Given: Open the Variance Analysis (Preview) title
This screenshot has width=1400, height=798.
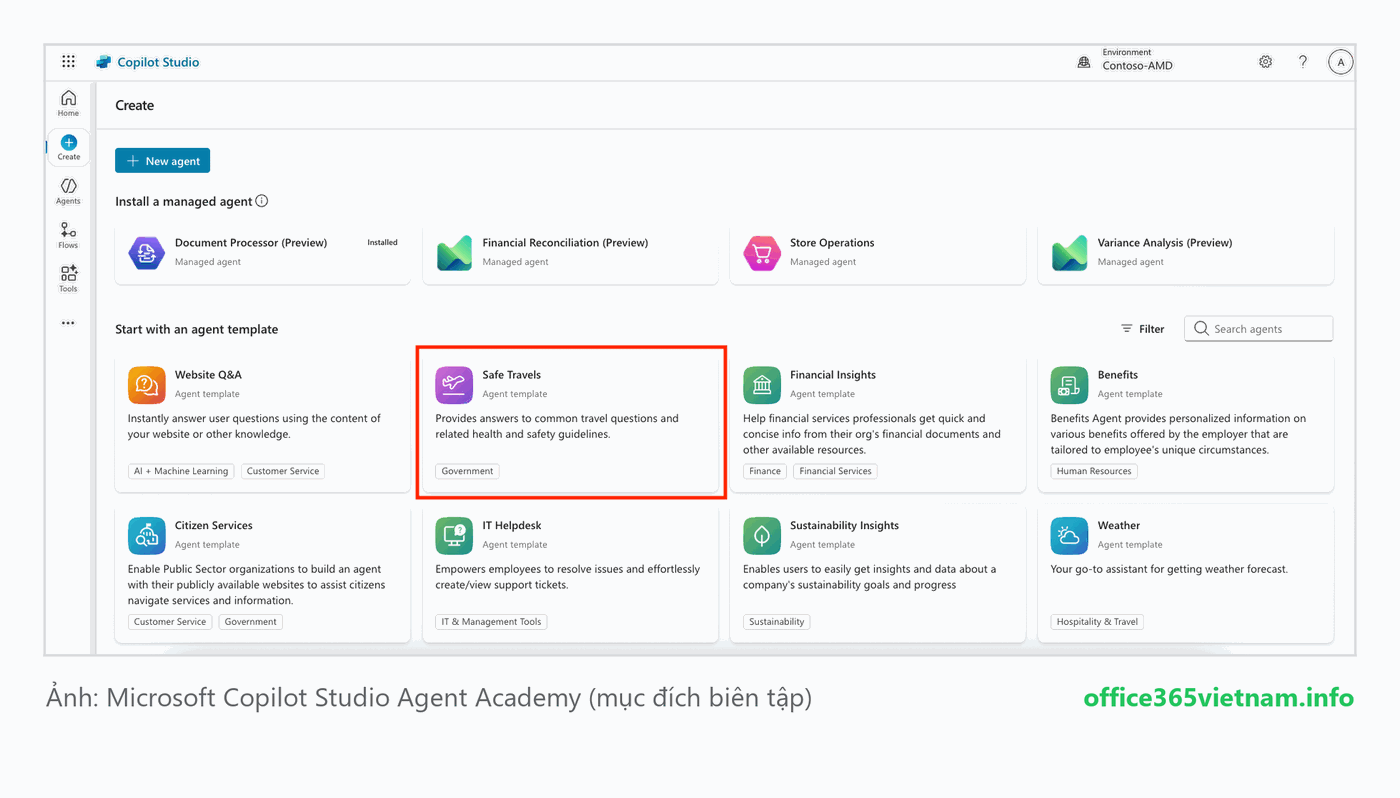Looking at the screenshot, I should click(1165, 243).
